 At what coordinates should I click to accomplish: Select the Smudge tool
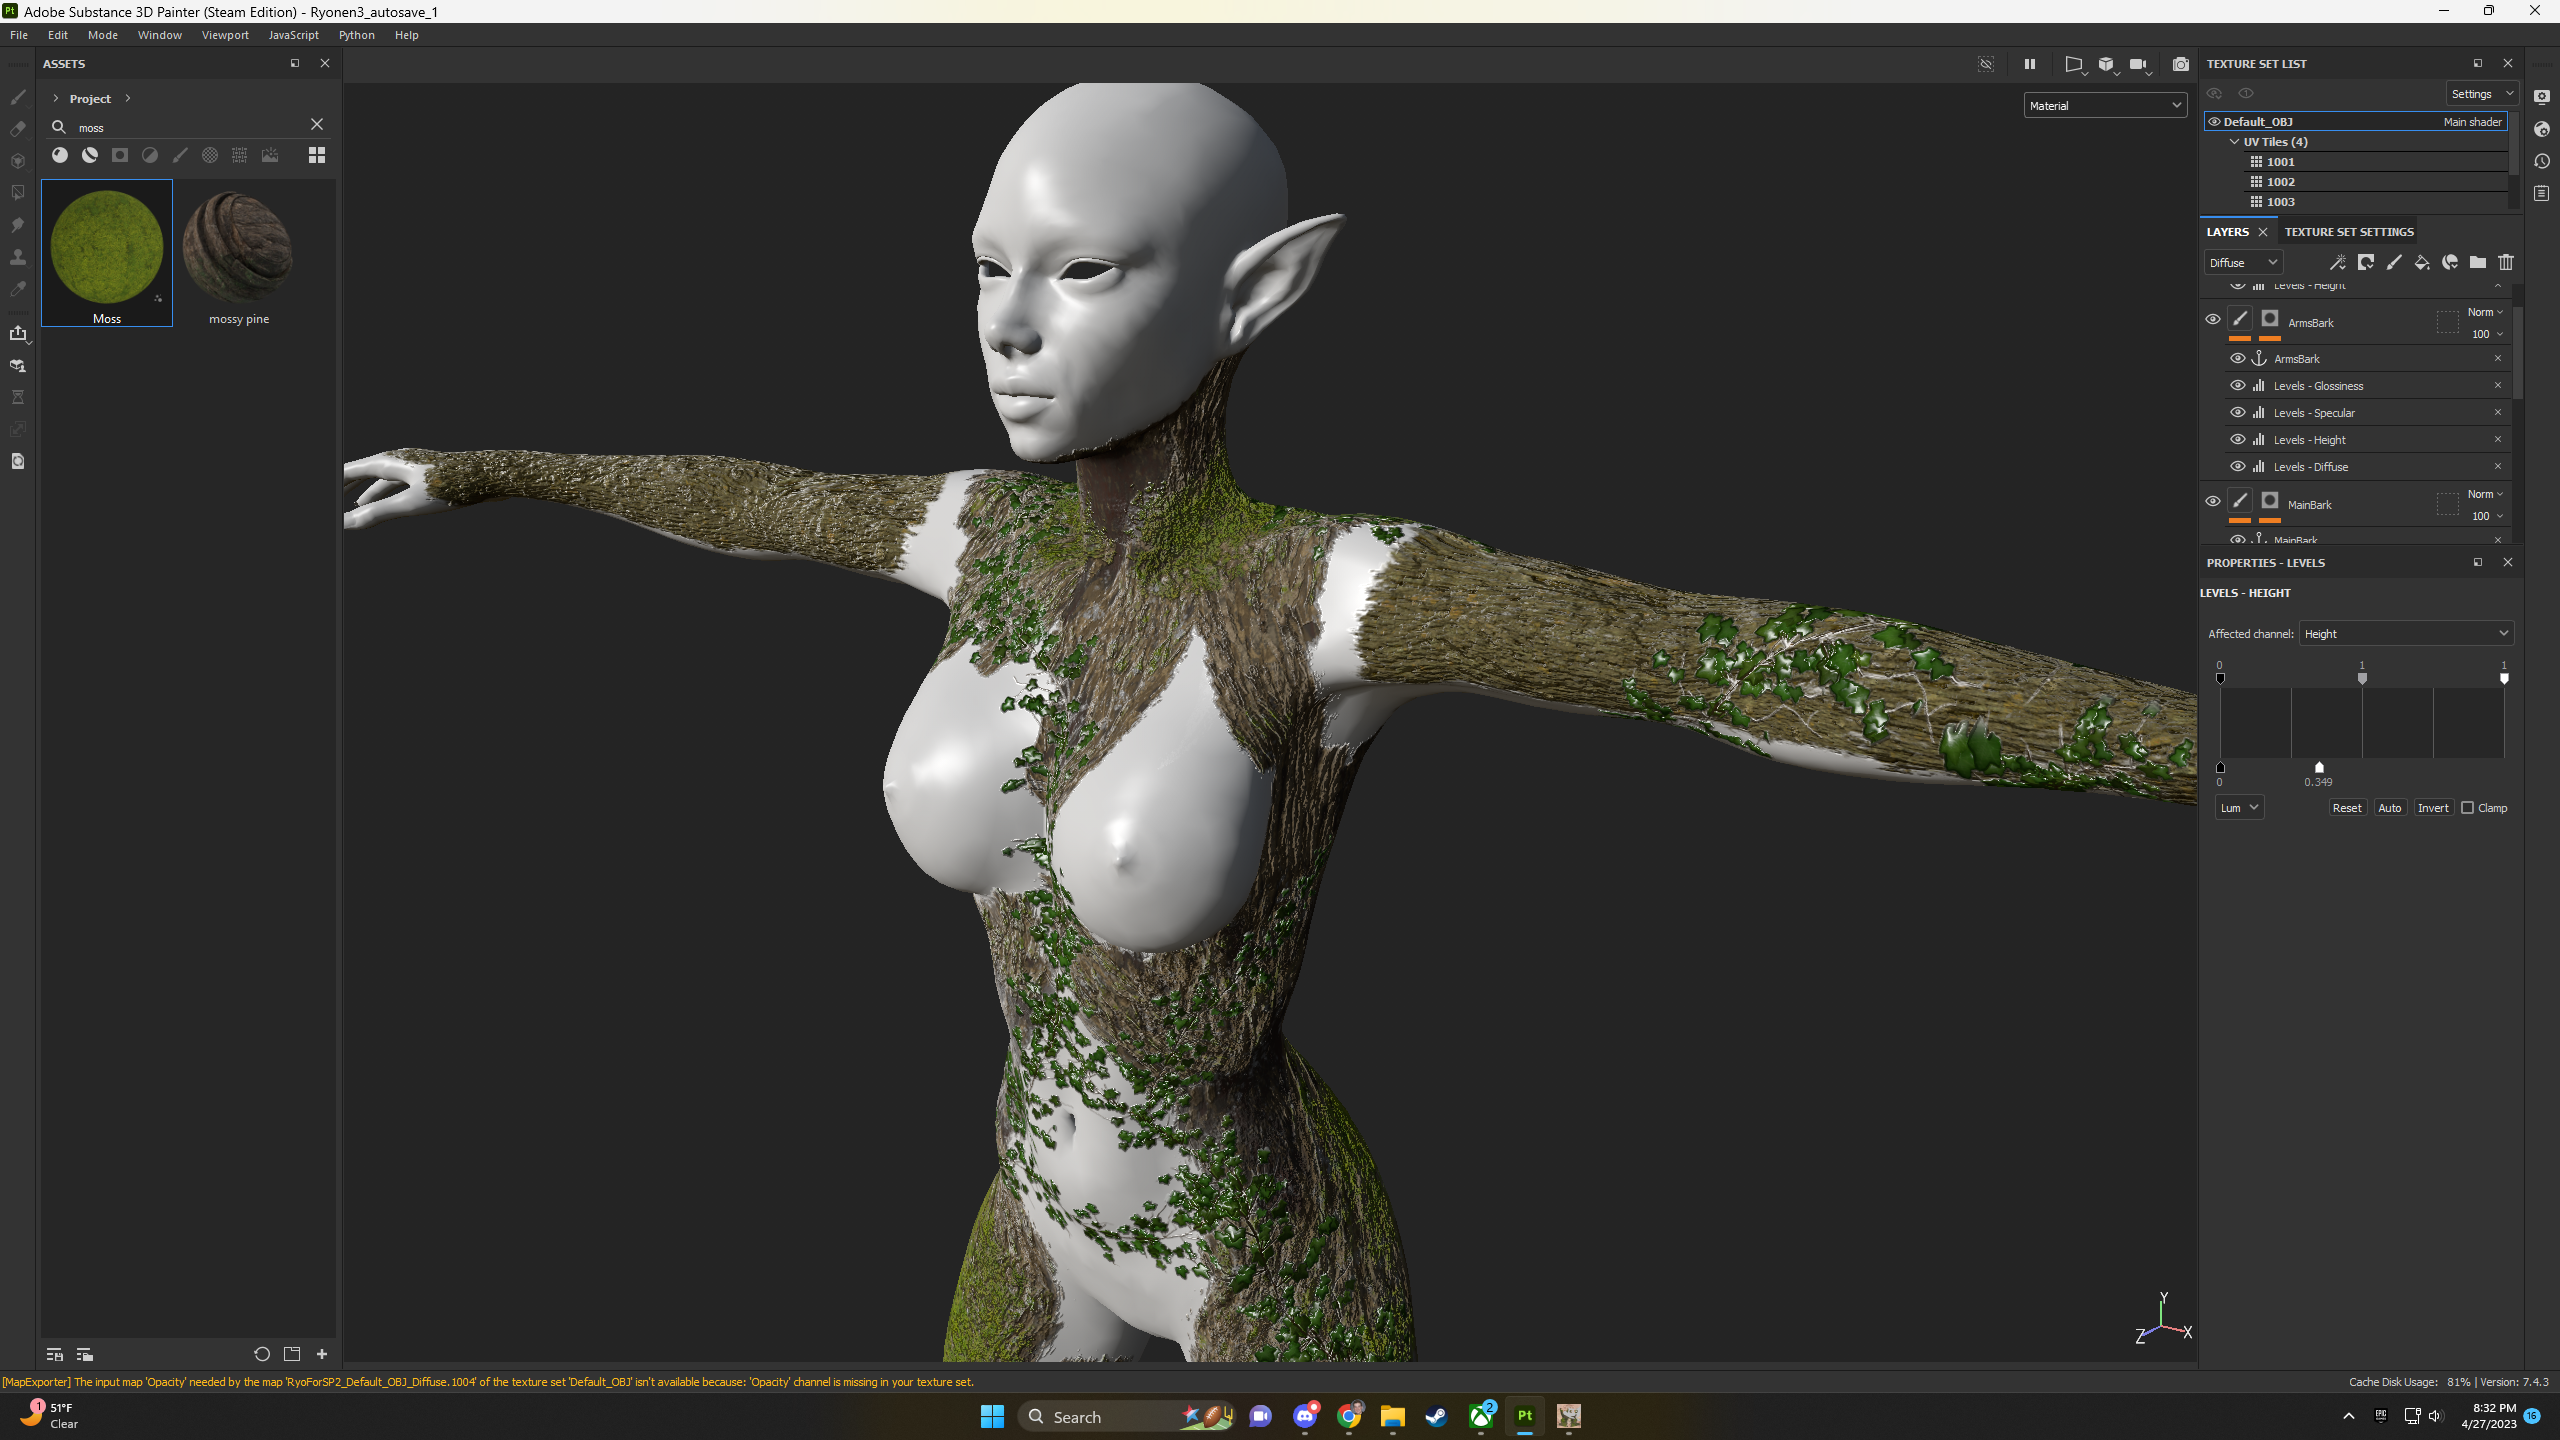pyautogui.click(x=18, y=225)
